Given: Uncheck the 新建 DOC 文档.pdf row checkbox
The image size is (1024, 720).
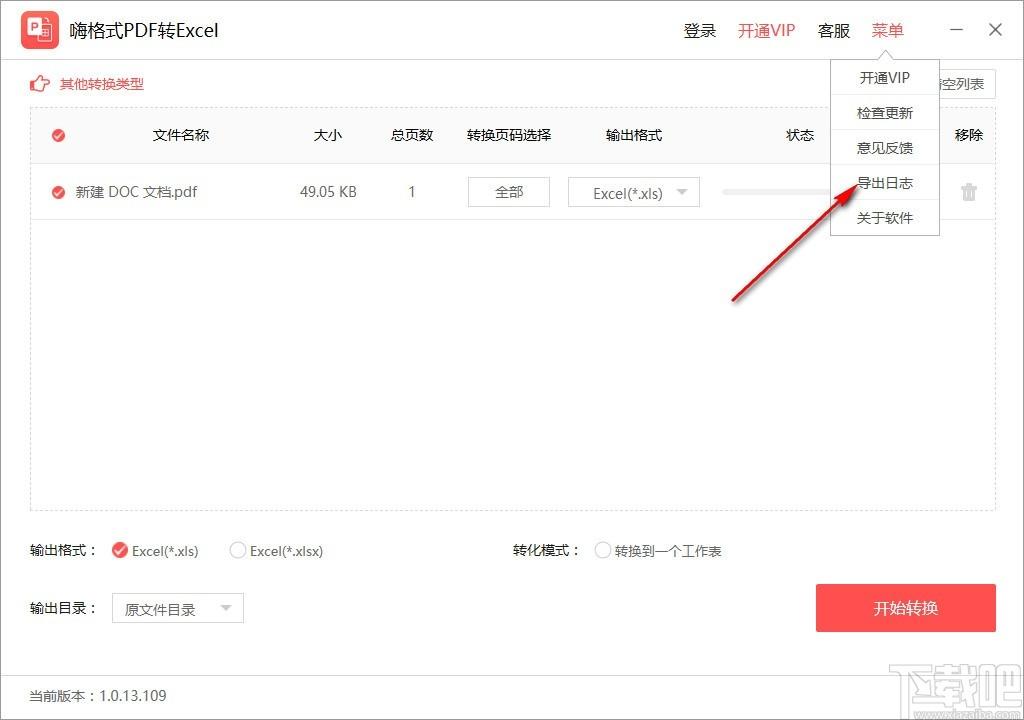Looking at the screenshot, I should [x=58, y=192].
